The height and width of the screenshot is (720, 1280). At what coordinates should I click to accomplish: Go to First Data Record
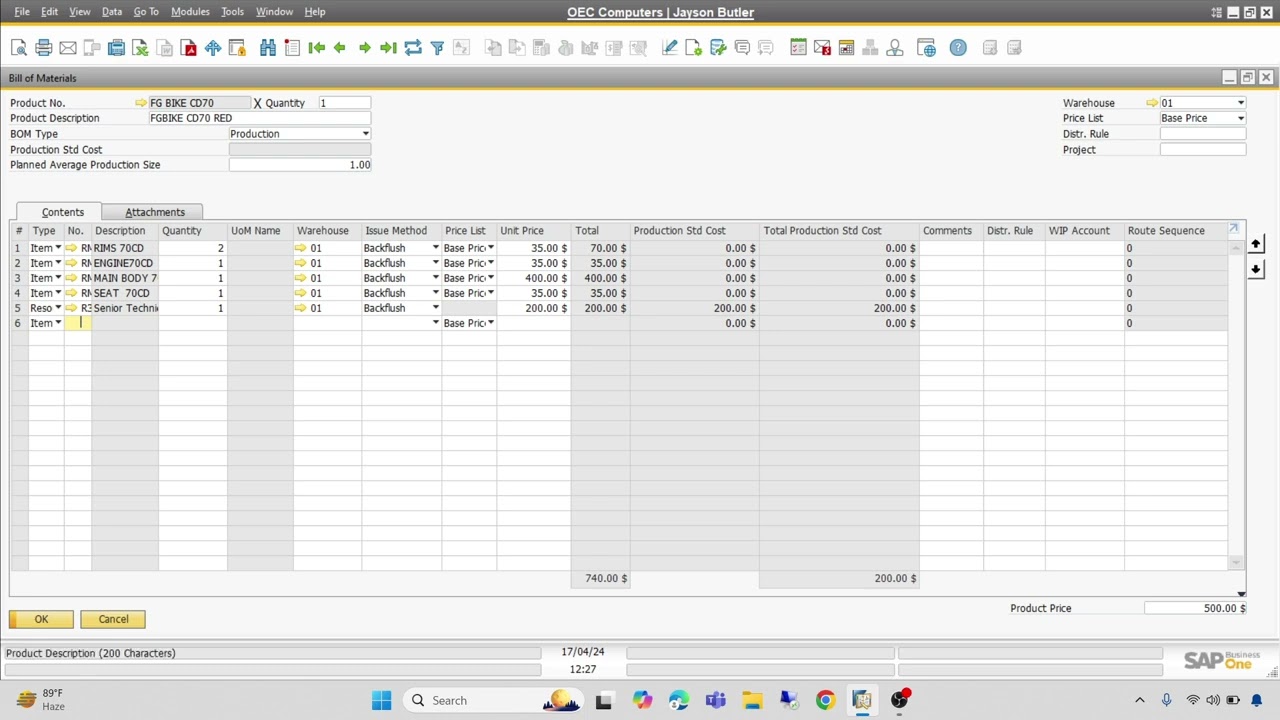coord(317,48)
